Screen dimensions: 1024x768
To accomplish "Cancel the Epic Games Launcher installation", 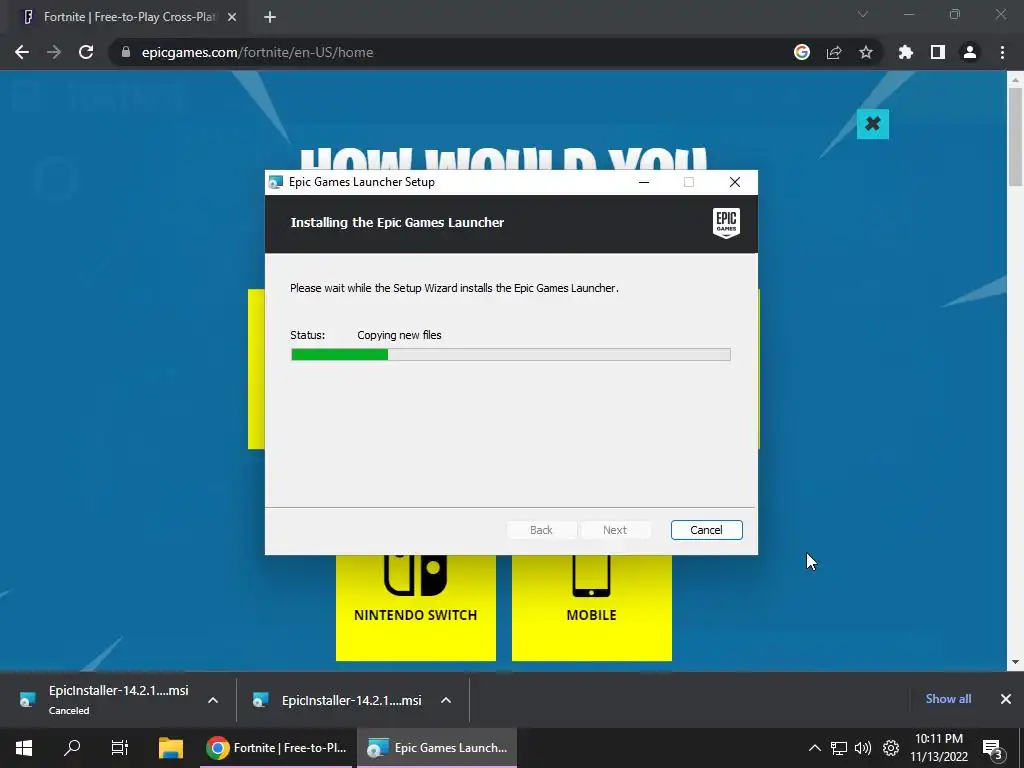I will [x=706, y=530].
